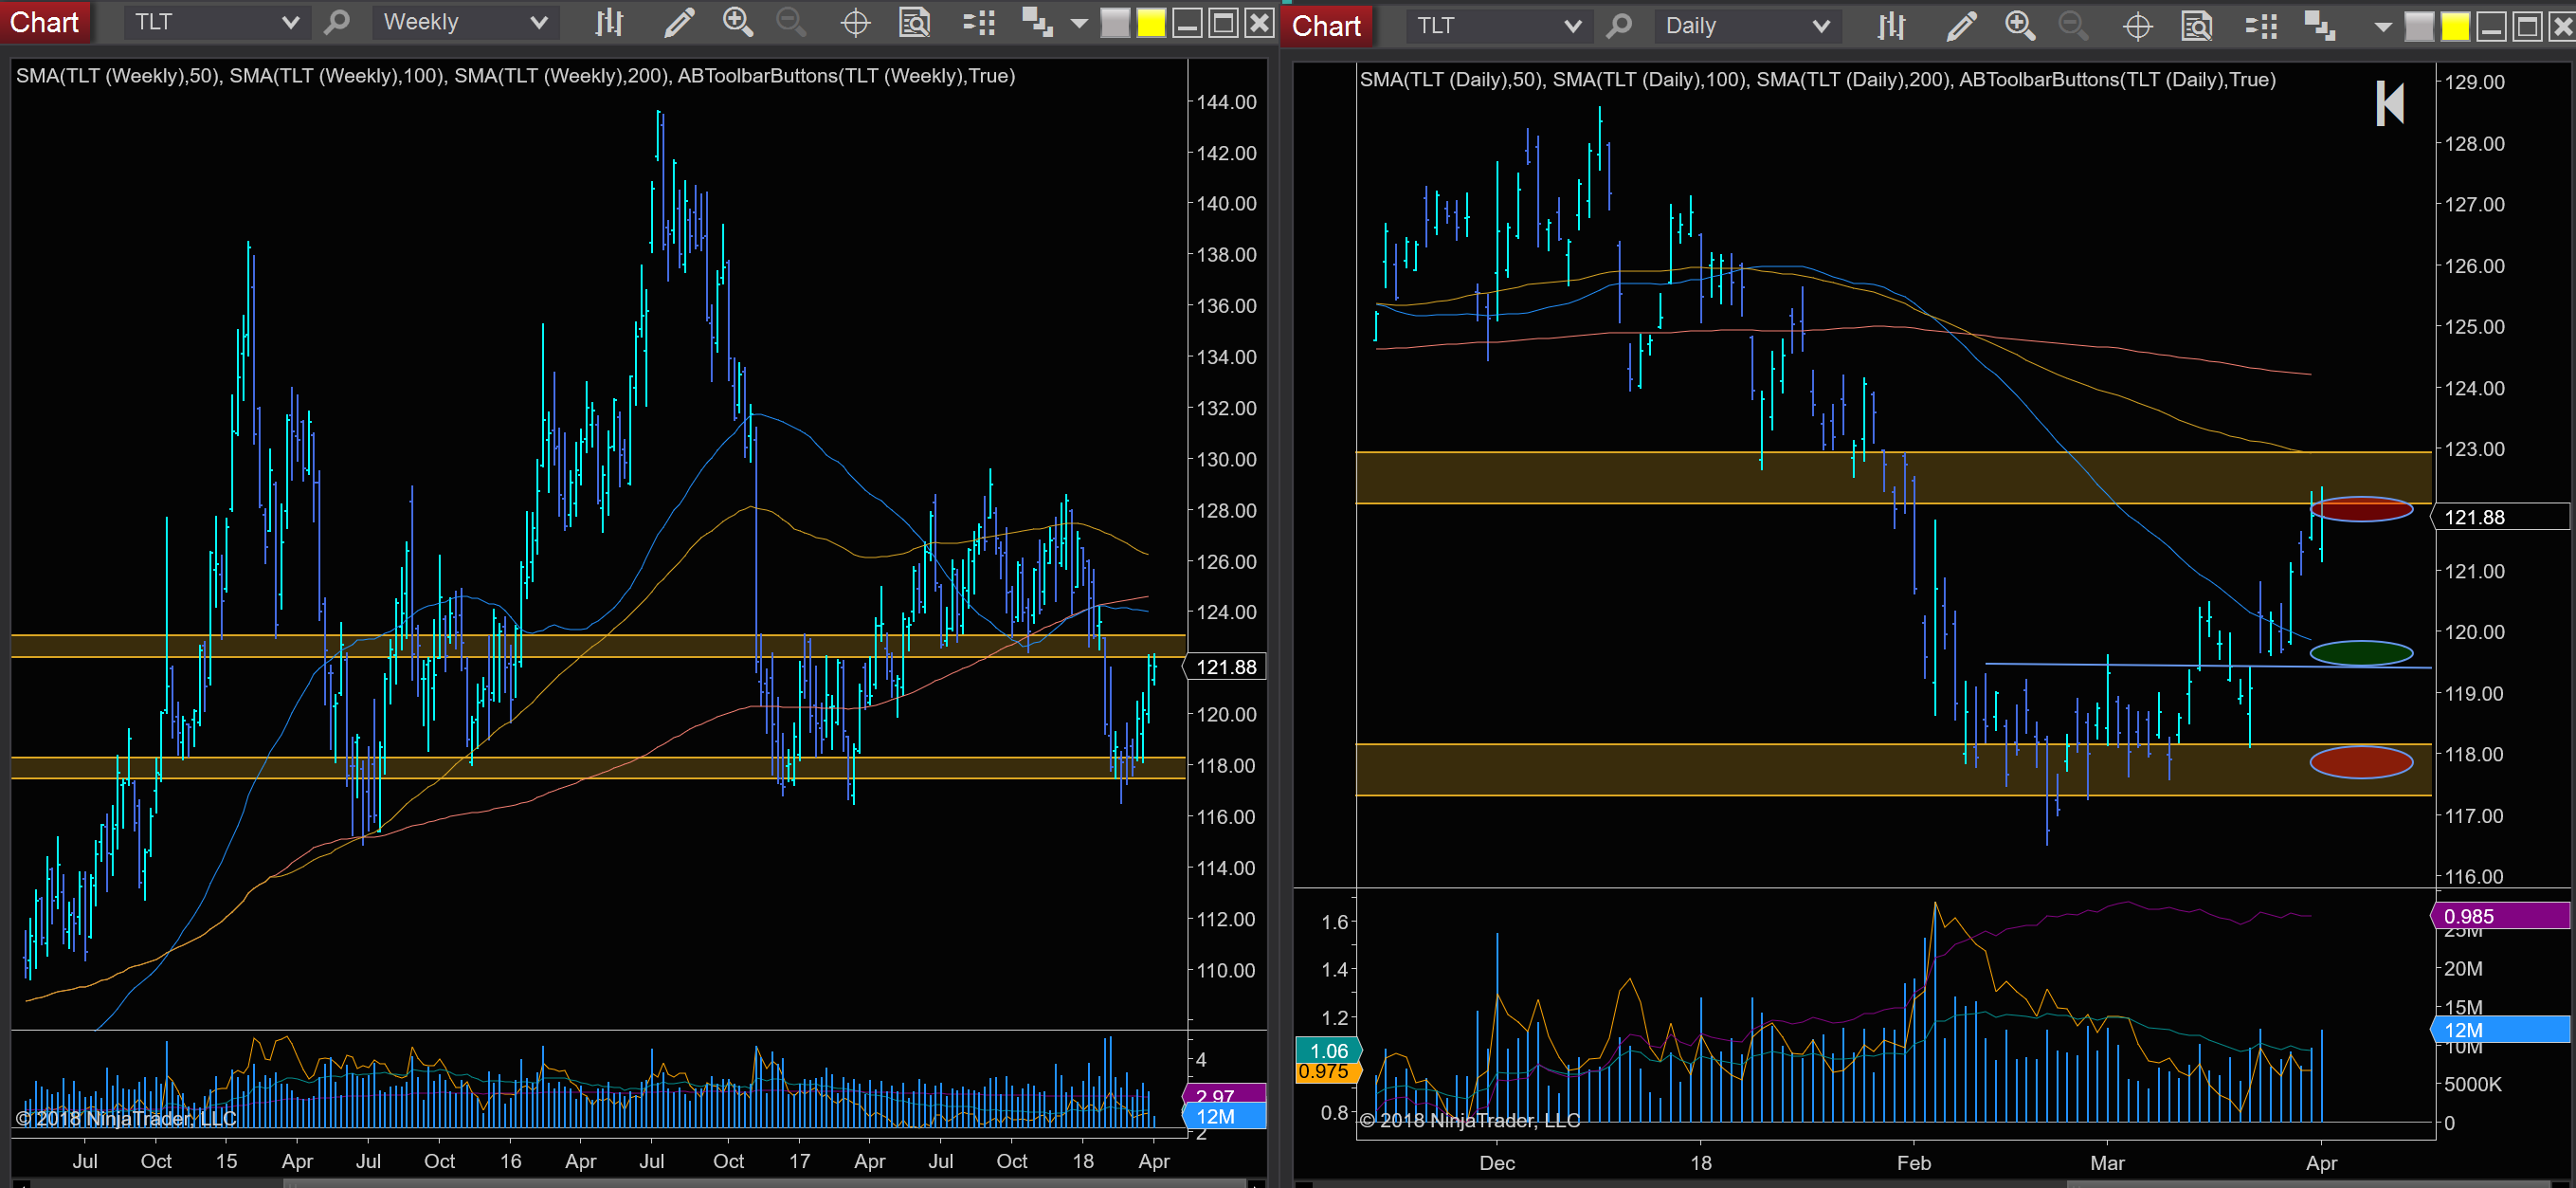Screen dimensions: 2576x1188
Task: Open the Chart menu of the Weekly window
Action: (45, 22)
